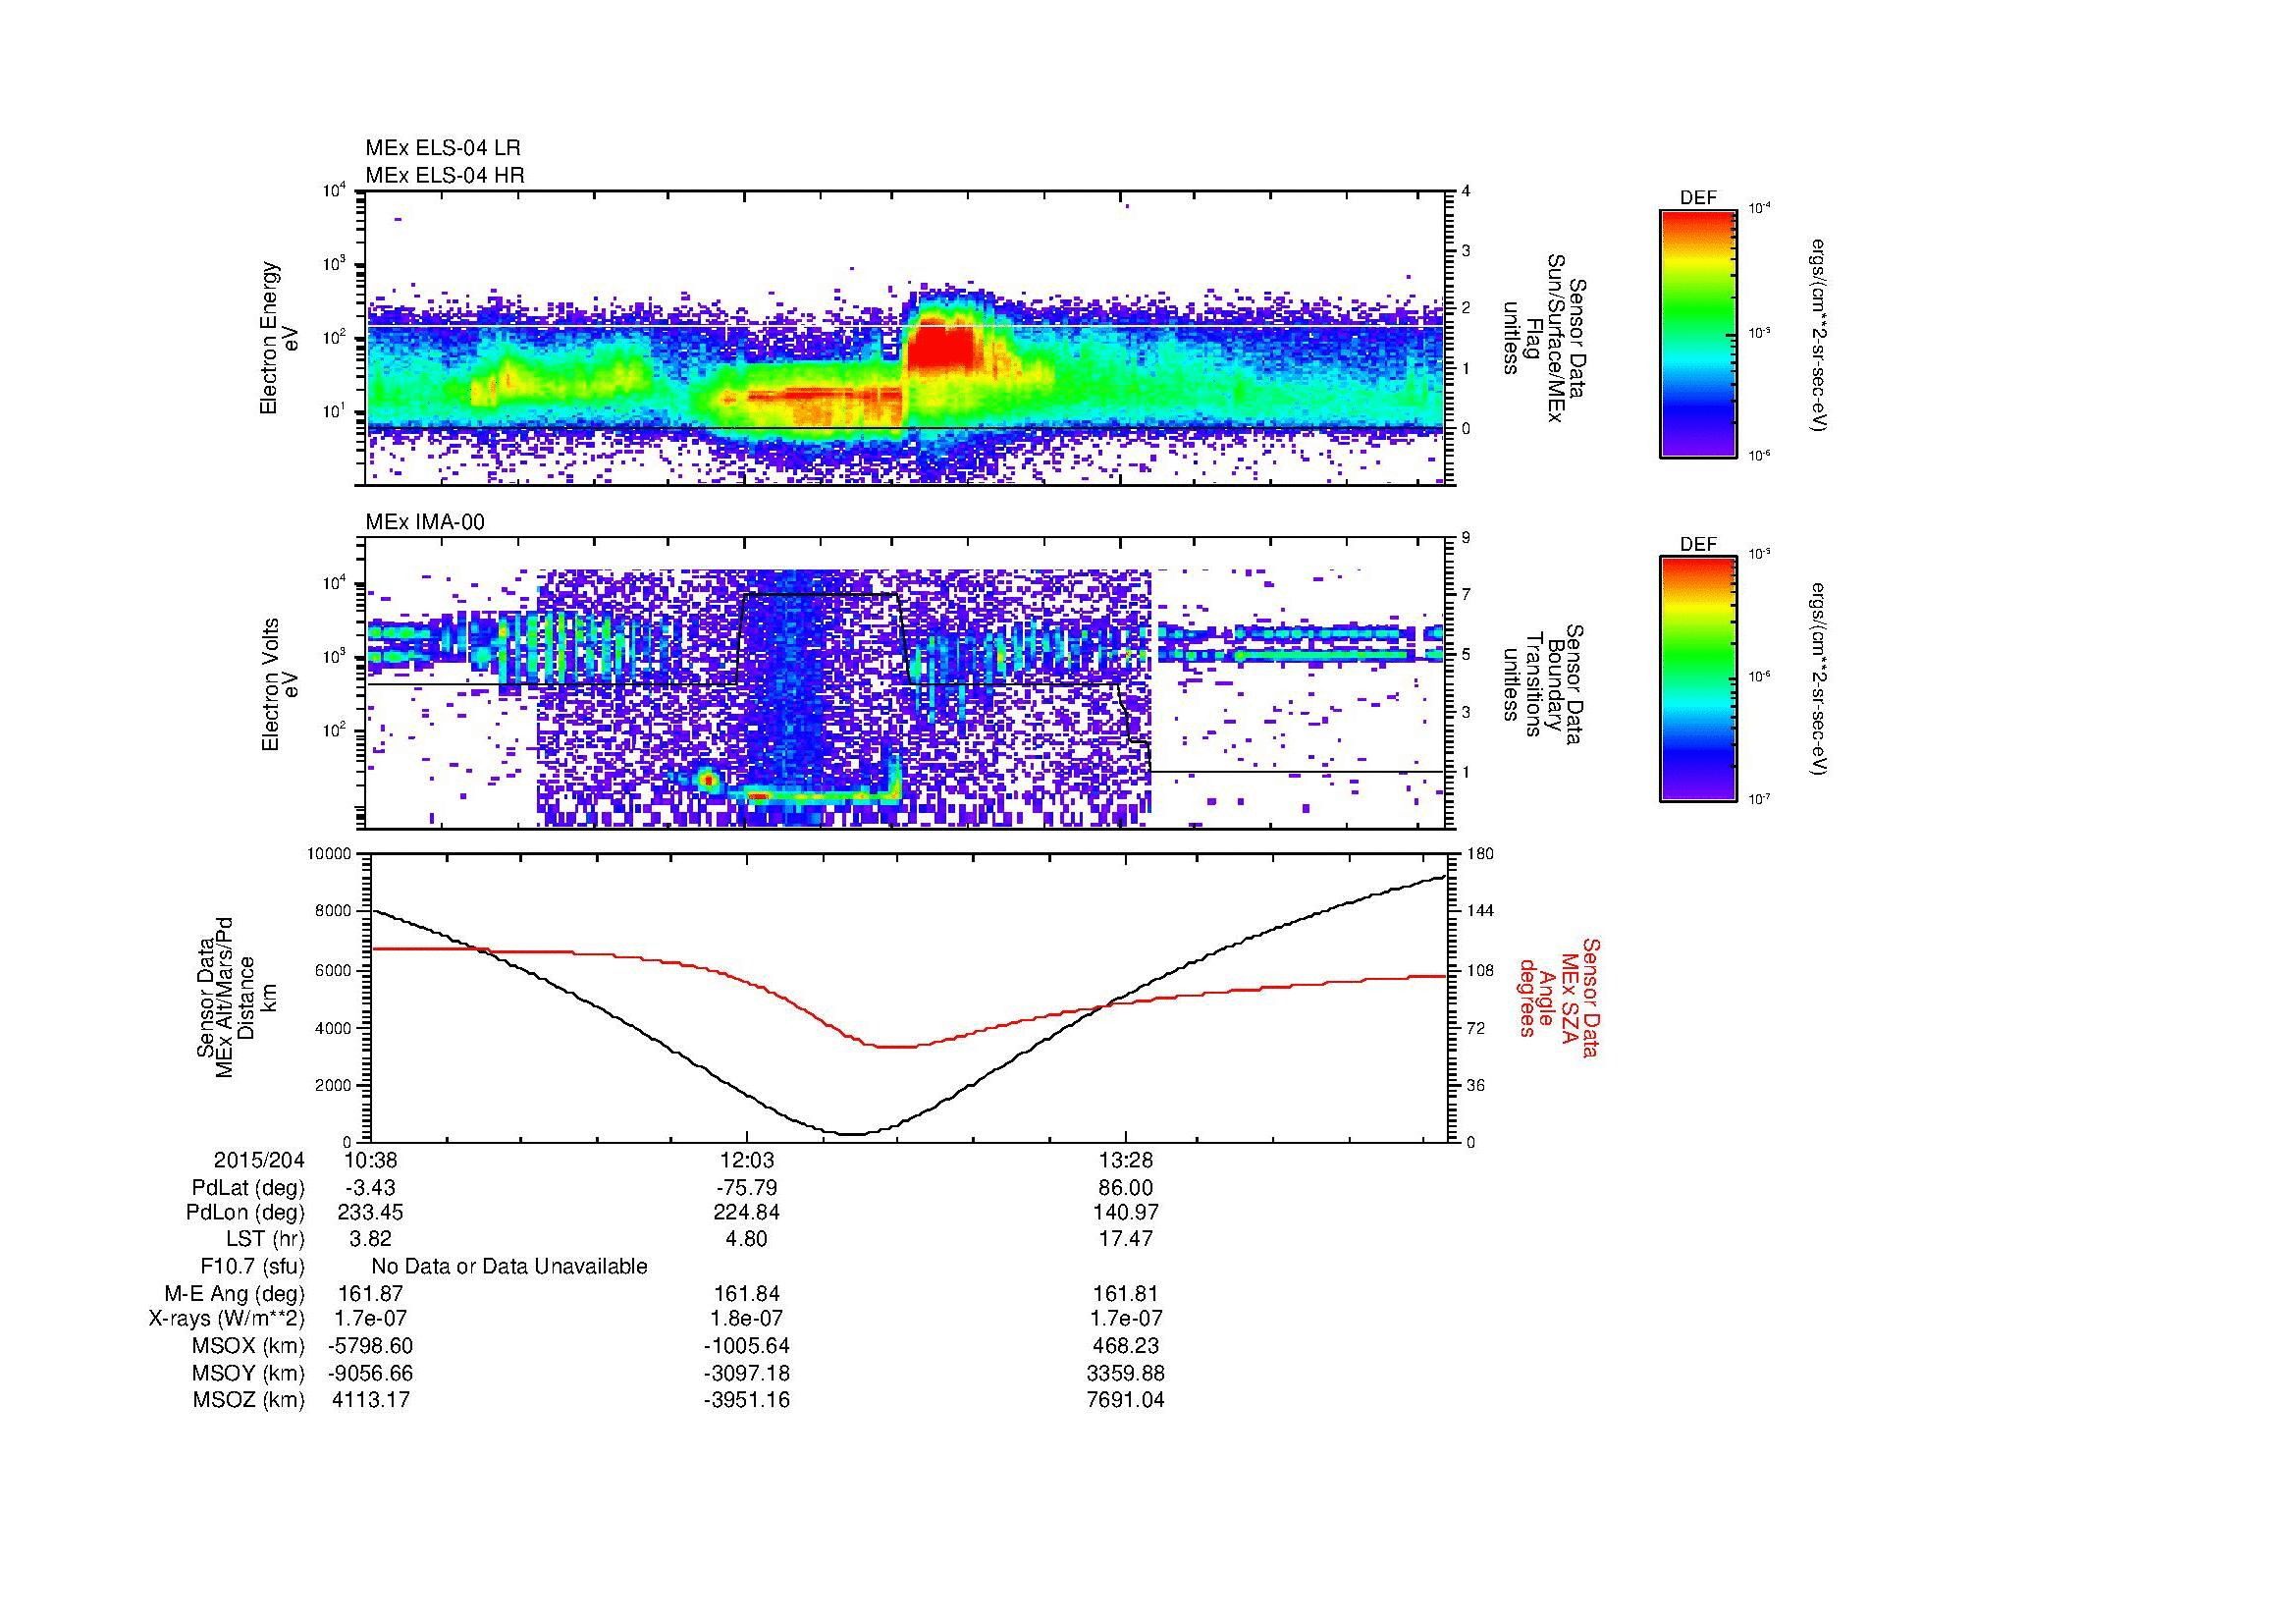This screenshot has height=1623, width=2296.
Task: Select the top DEF color bar
Action: tap(1698, 333)
